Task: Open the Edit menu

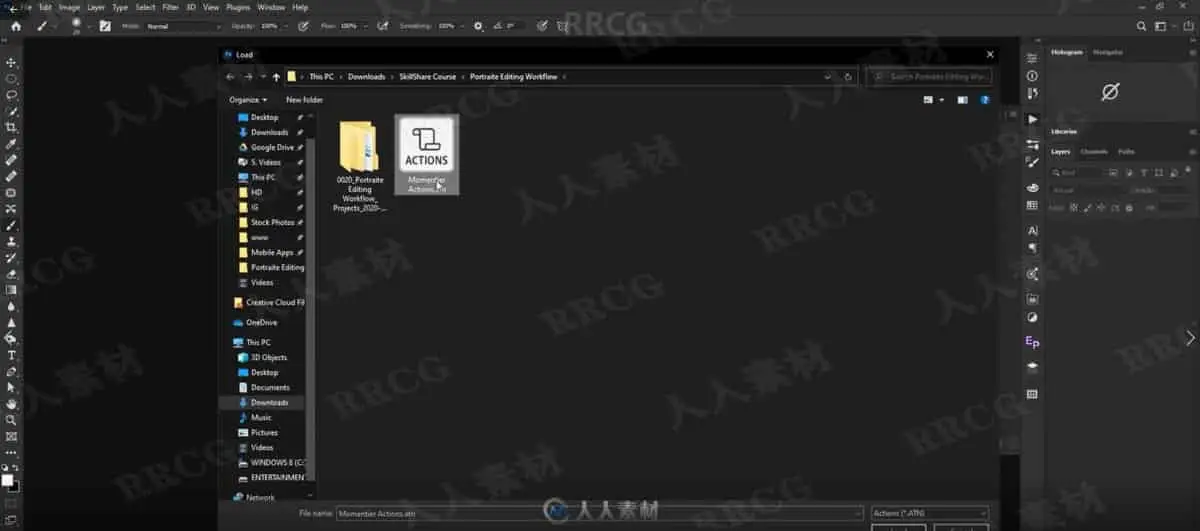Action: tap(45, 7)
